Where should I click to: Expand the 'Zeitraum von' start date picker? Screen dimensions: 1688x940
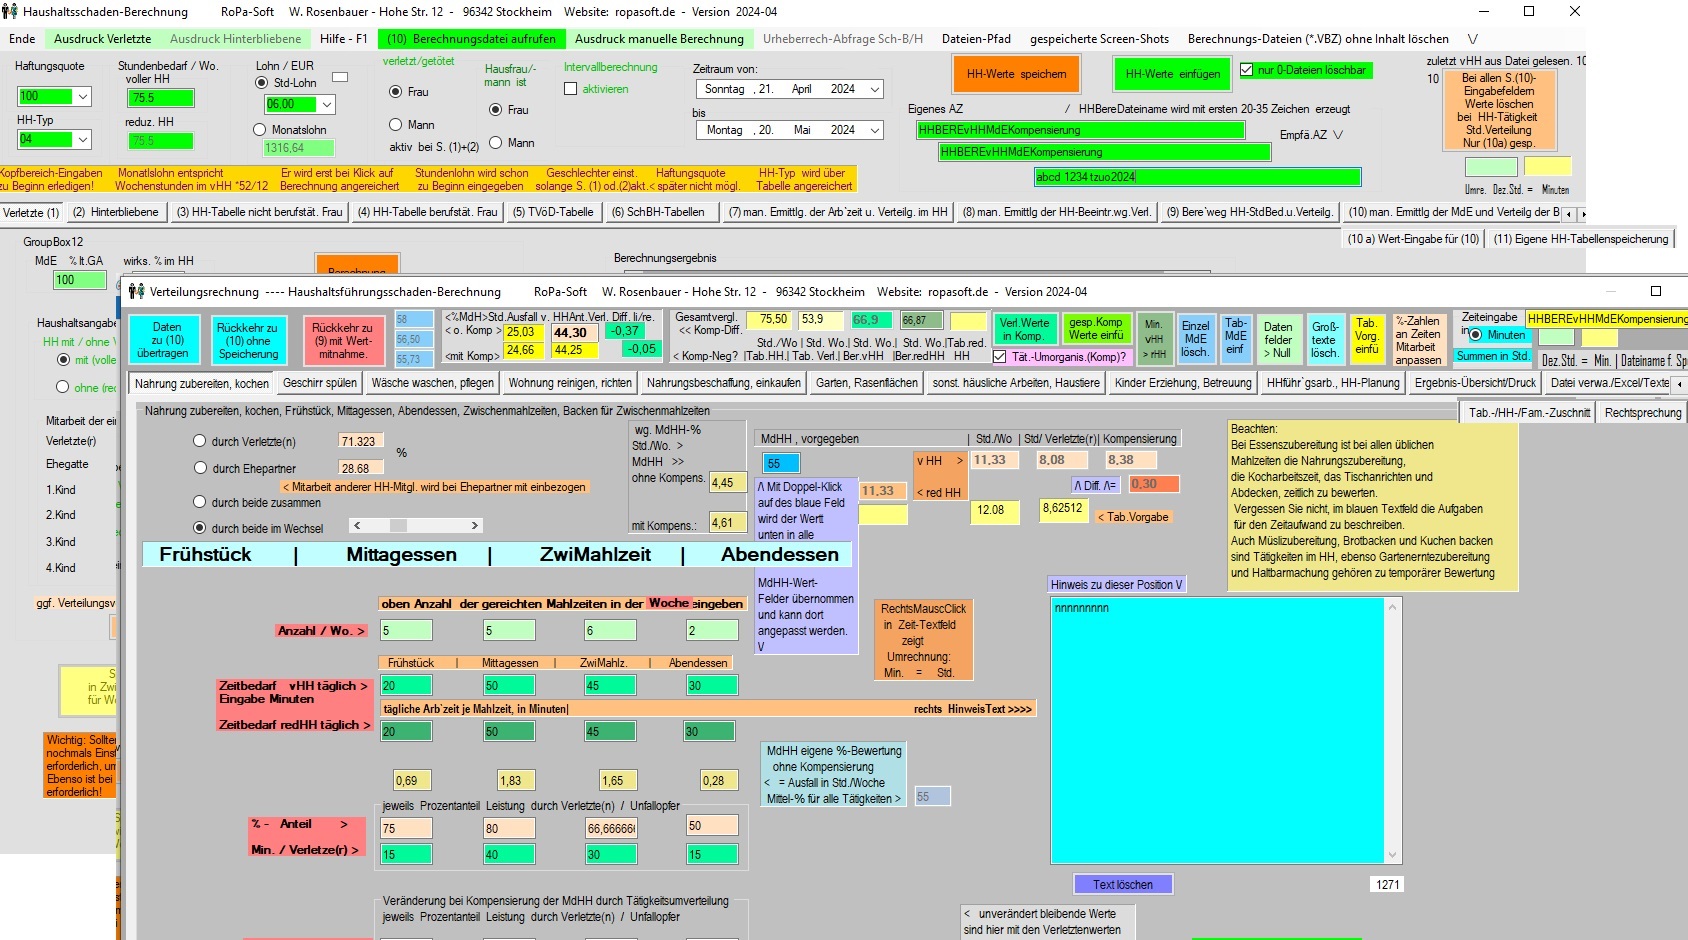pos(874,89)
